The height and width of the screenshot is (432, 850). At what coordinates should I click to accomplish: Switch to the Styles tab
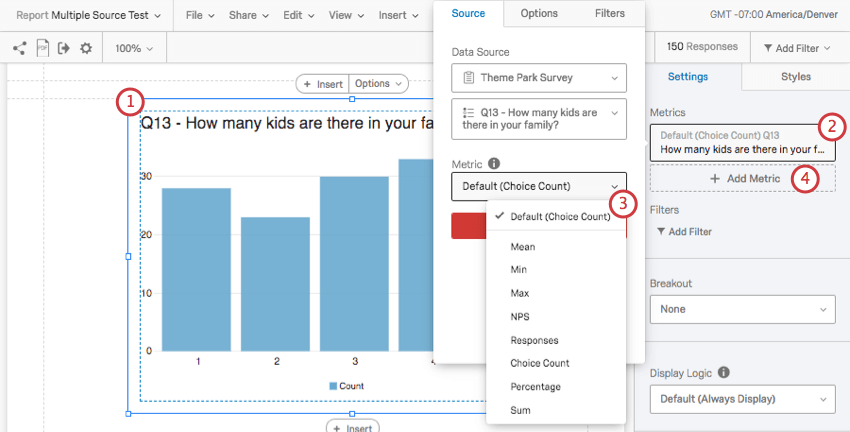(x=795, y=77)
